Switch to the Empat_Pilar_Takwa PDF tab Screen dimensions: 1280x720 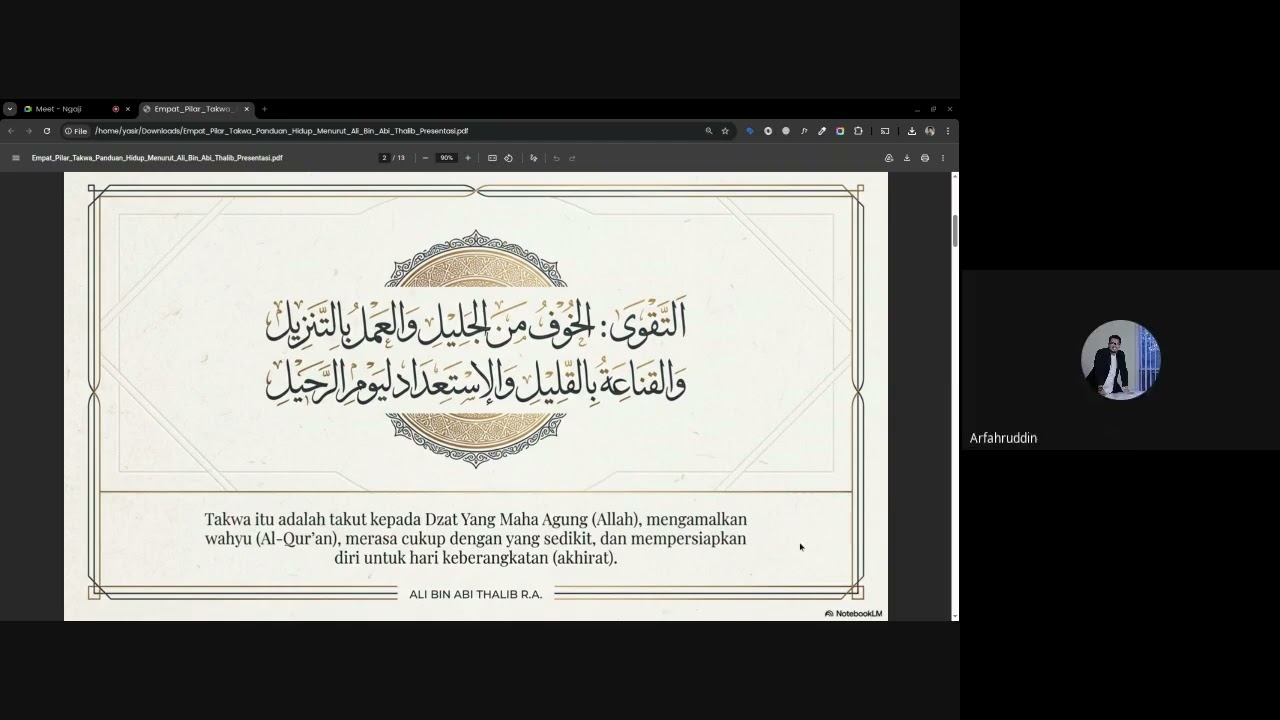coord(195,109)
